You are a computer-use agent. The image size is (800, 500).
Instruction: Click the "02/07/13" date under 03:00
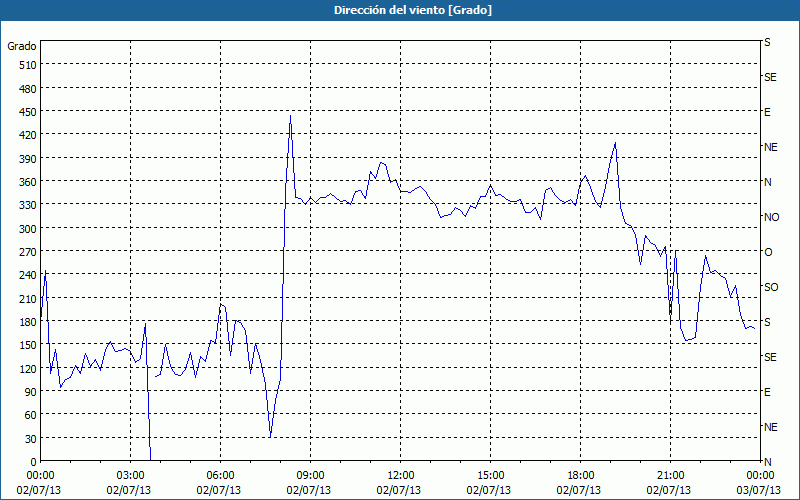coord(129,490)
